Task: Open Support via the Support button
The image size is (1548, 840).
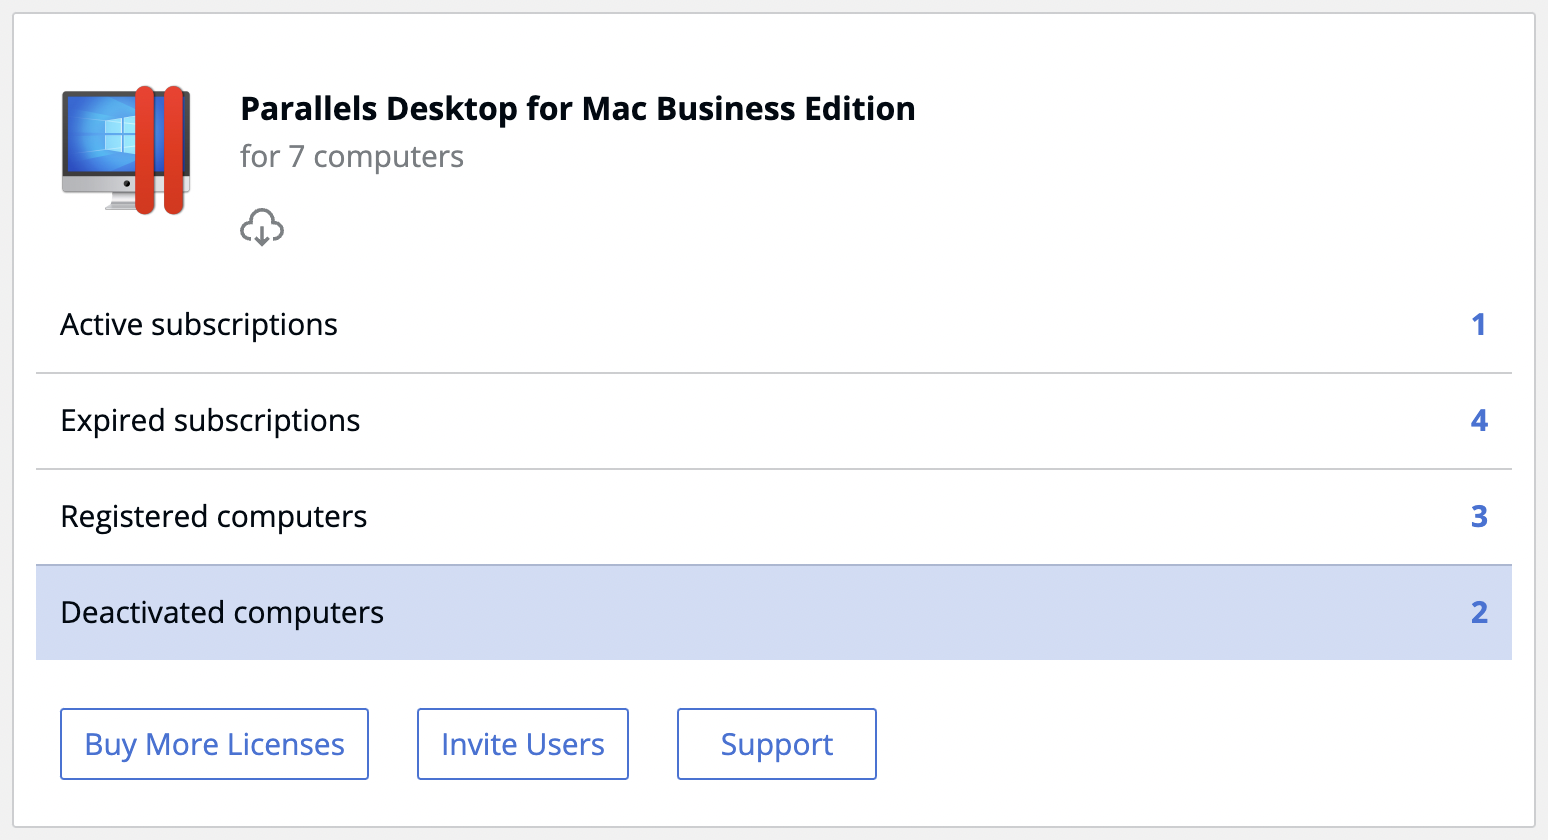Action: (777, 744)
